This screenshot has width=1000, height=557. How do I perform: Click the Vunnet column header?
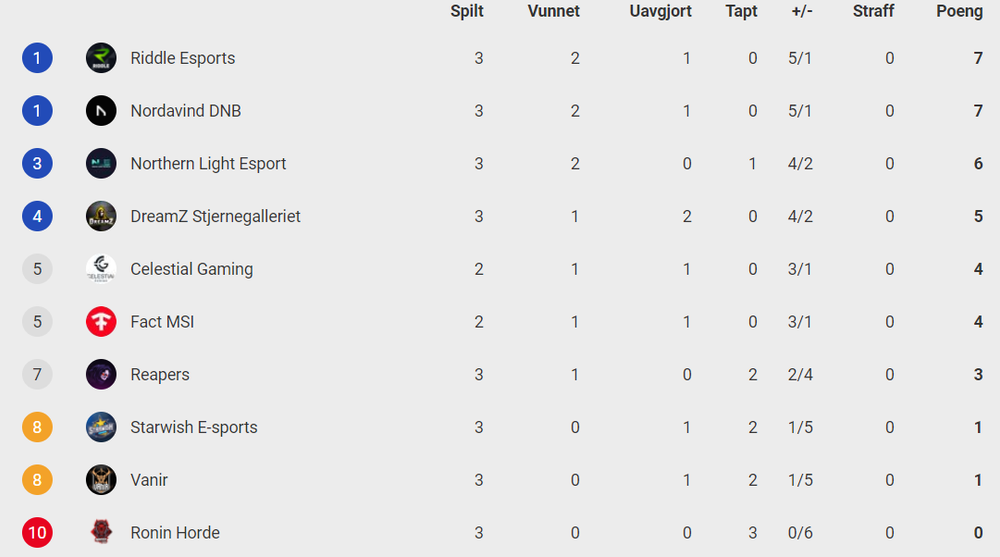(x=554, y=11)
